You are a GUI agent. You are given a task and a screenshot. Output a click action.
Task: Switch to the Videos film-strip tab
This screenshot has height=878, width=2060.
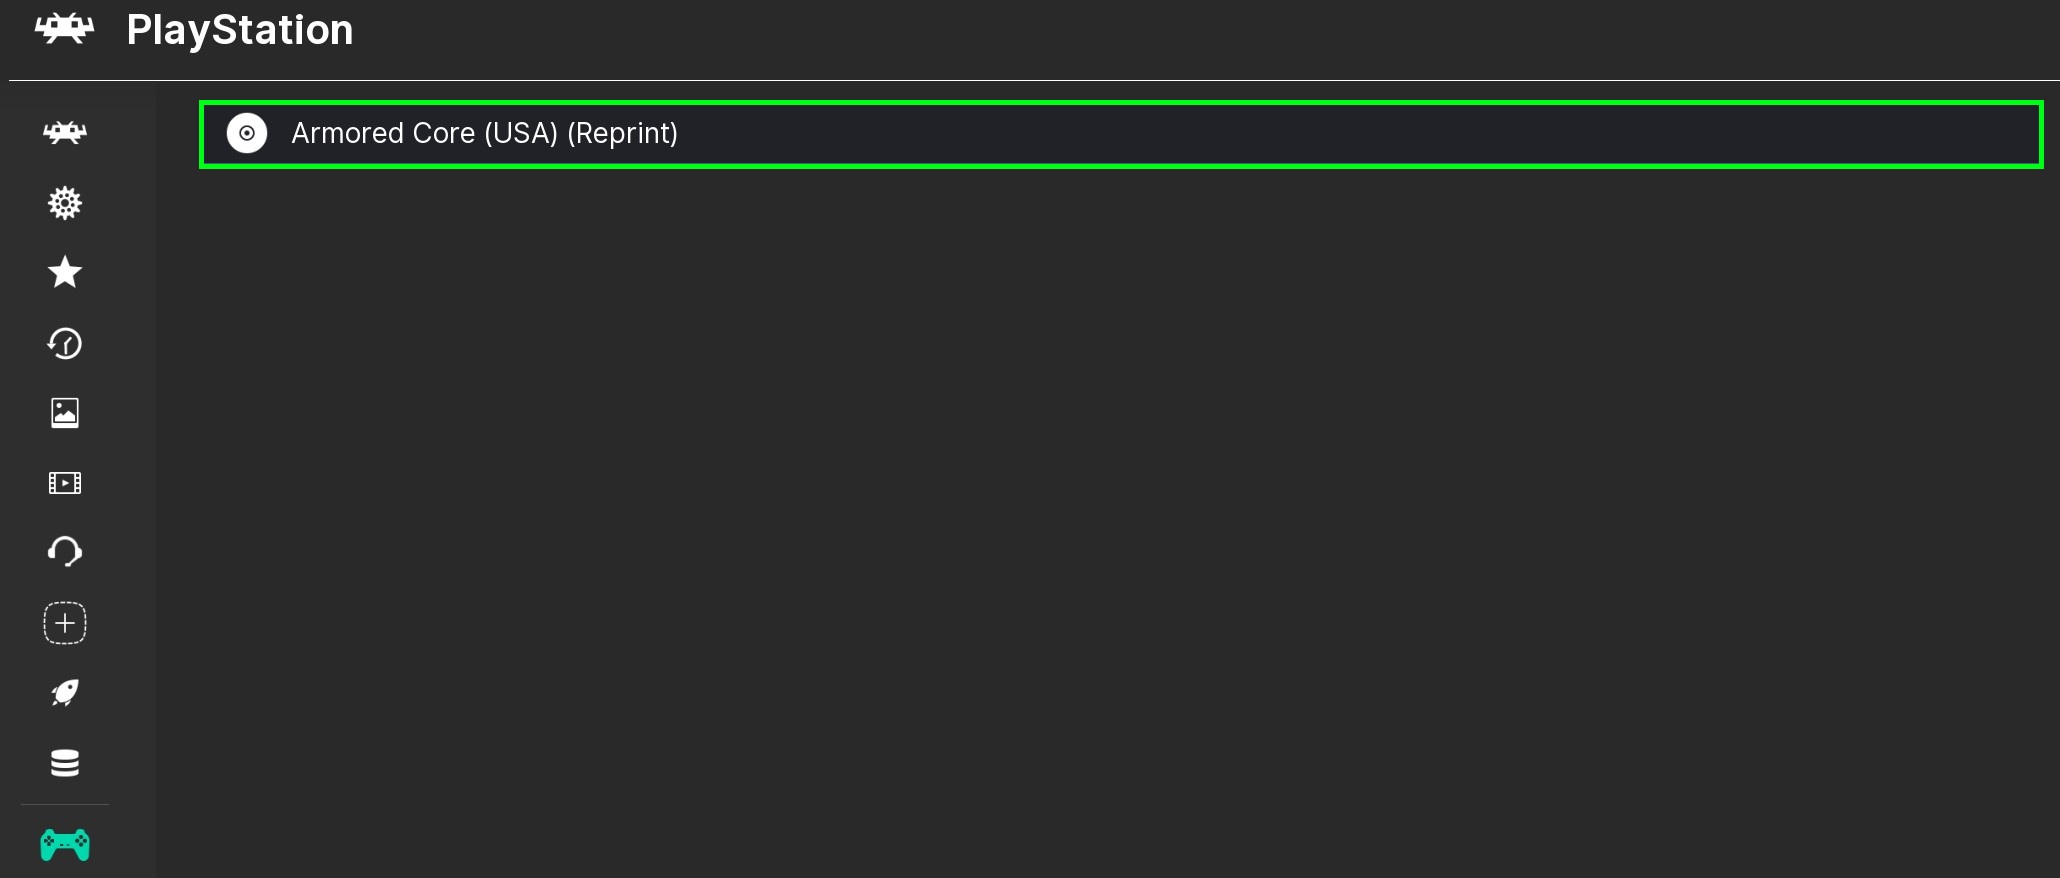(65, 483)
